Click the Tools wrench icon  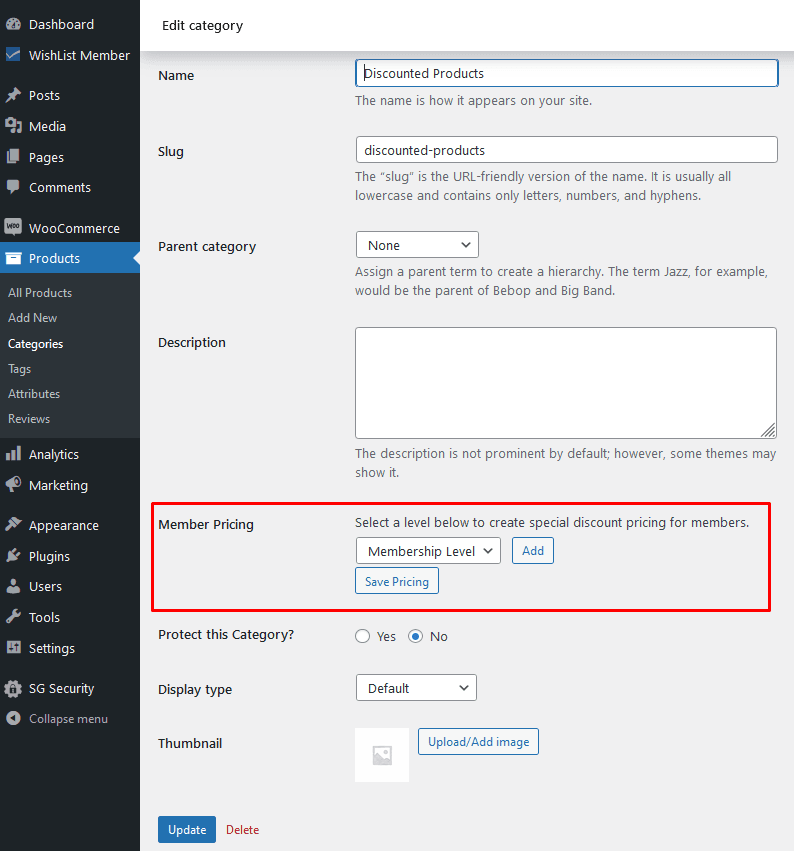point(14,617)
